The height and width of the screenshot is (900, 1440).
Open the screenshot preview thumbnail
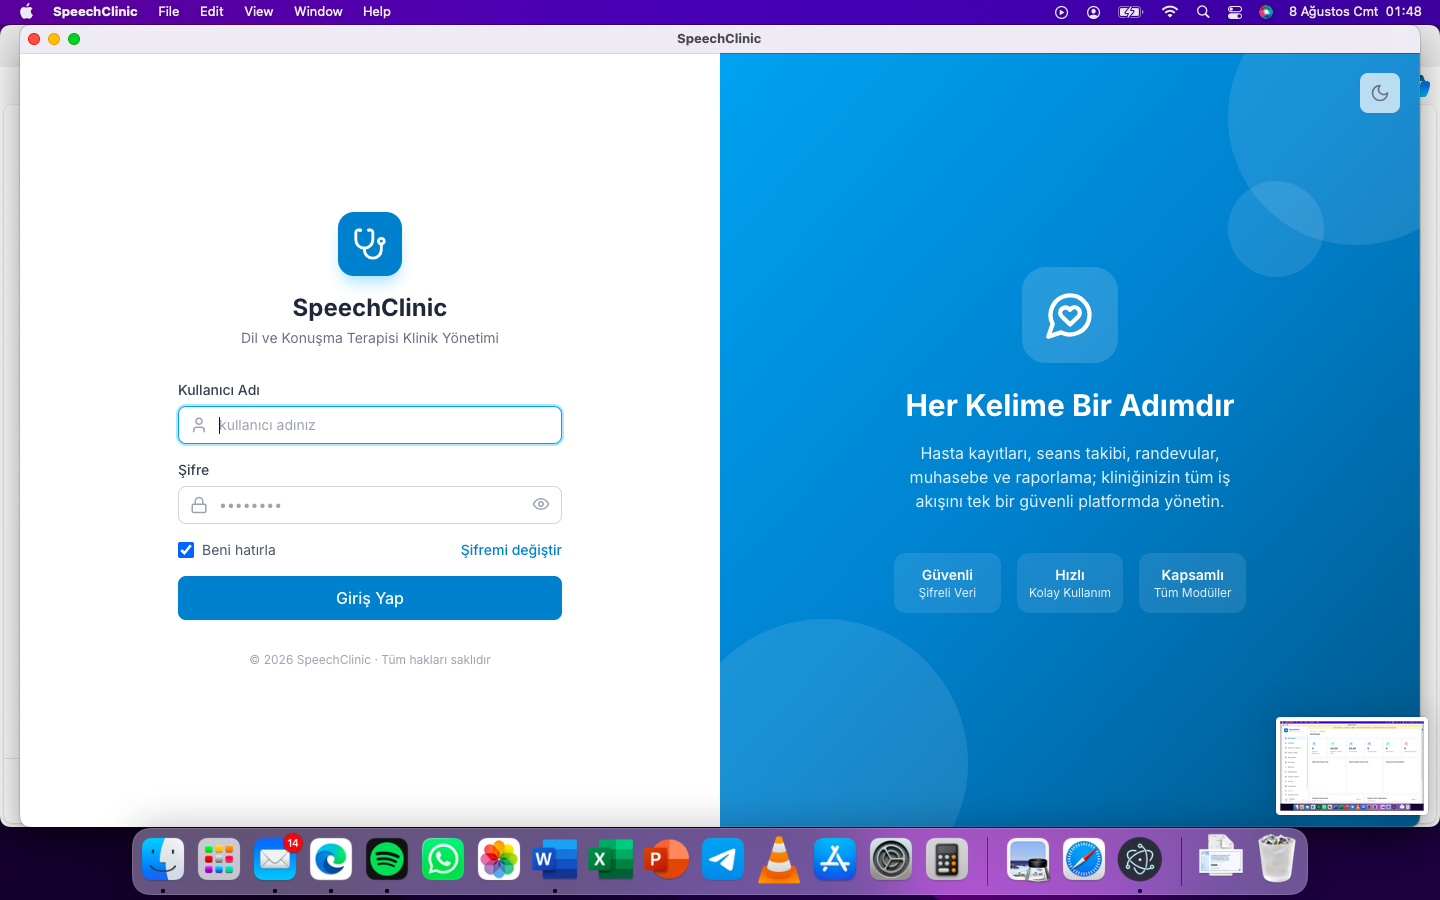pyautogui.click(x=1352, y=766)
